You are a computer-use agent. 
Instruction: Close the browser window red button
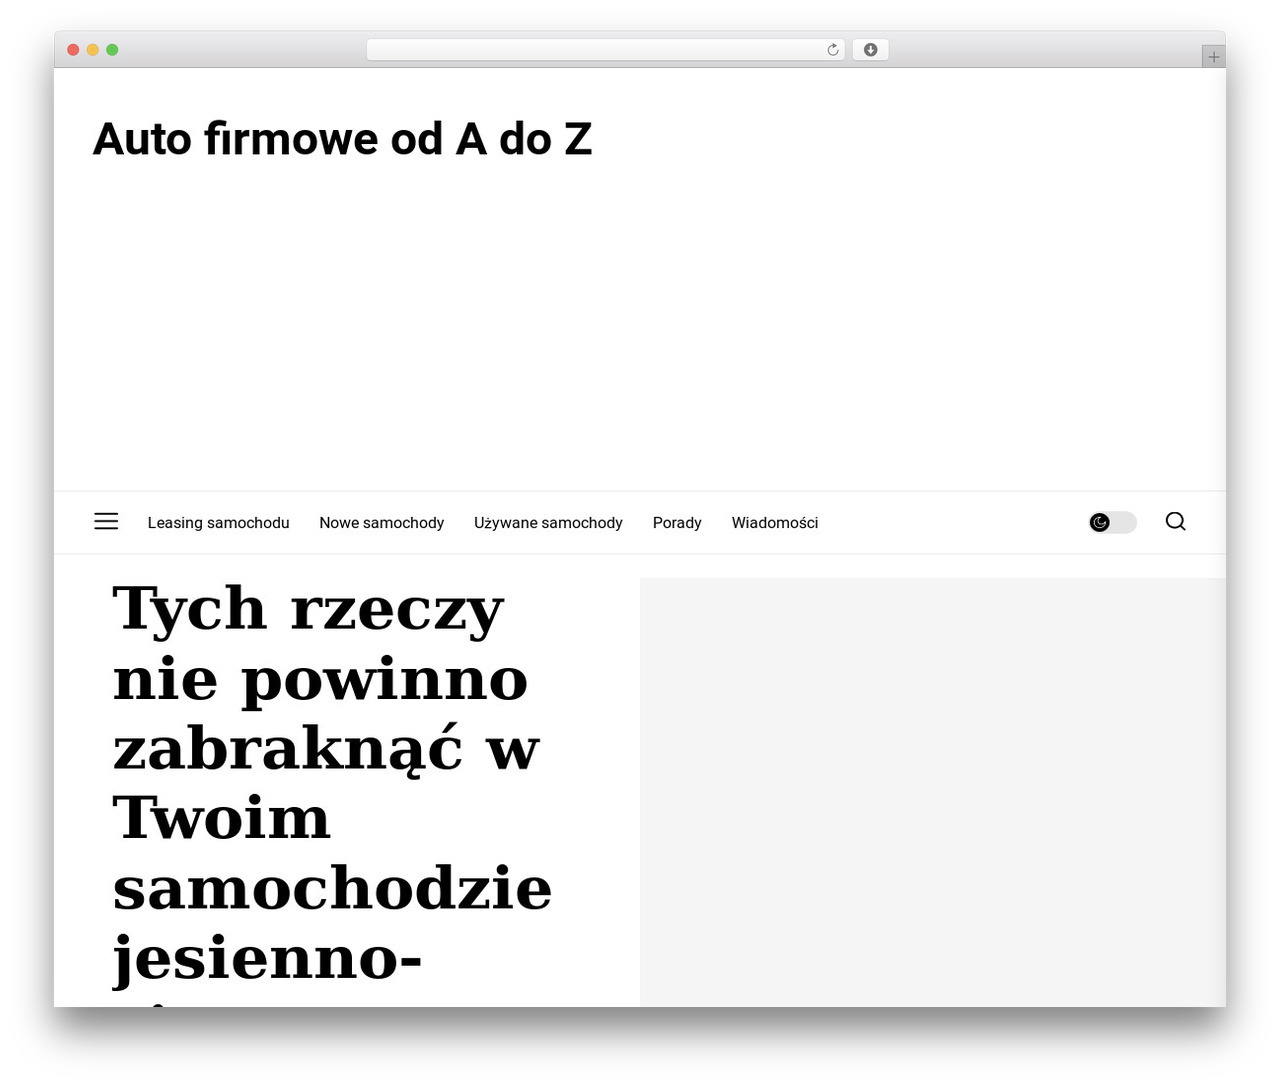[73, 50]
